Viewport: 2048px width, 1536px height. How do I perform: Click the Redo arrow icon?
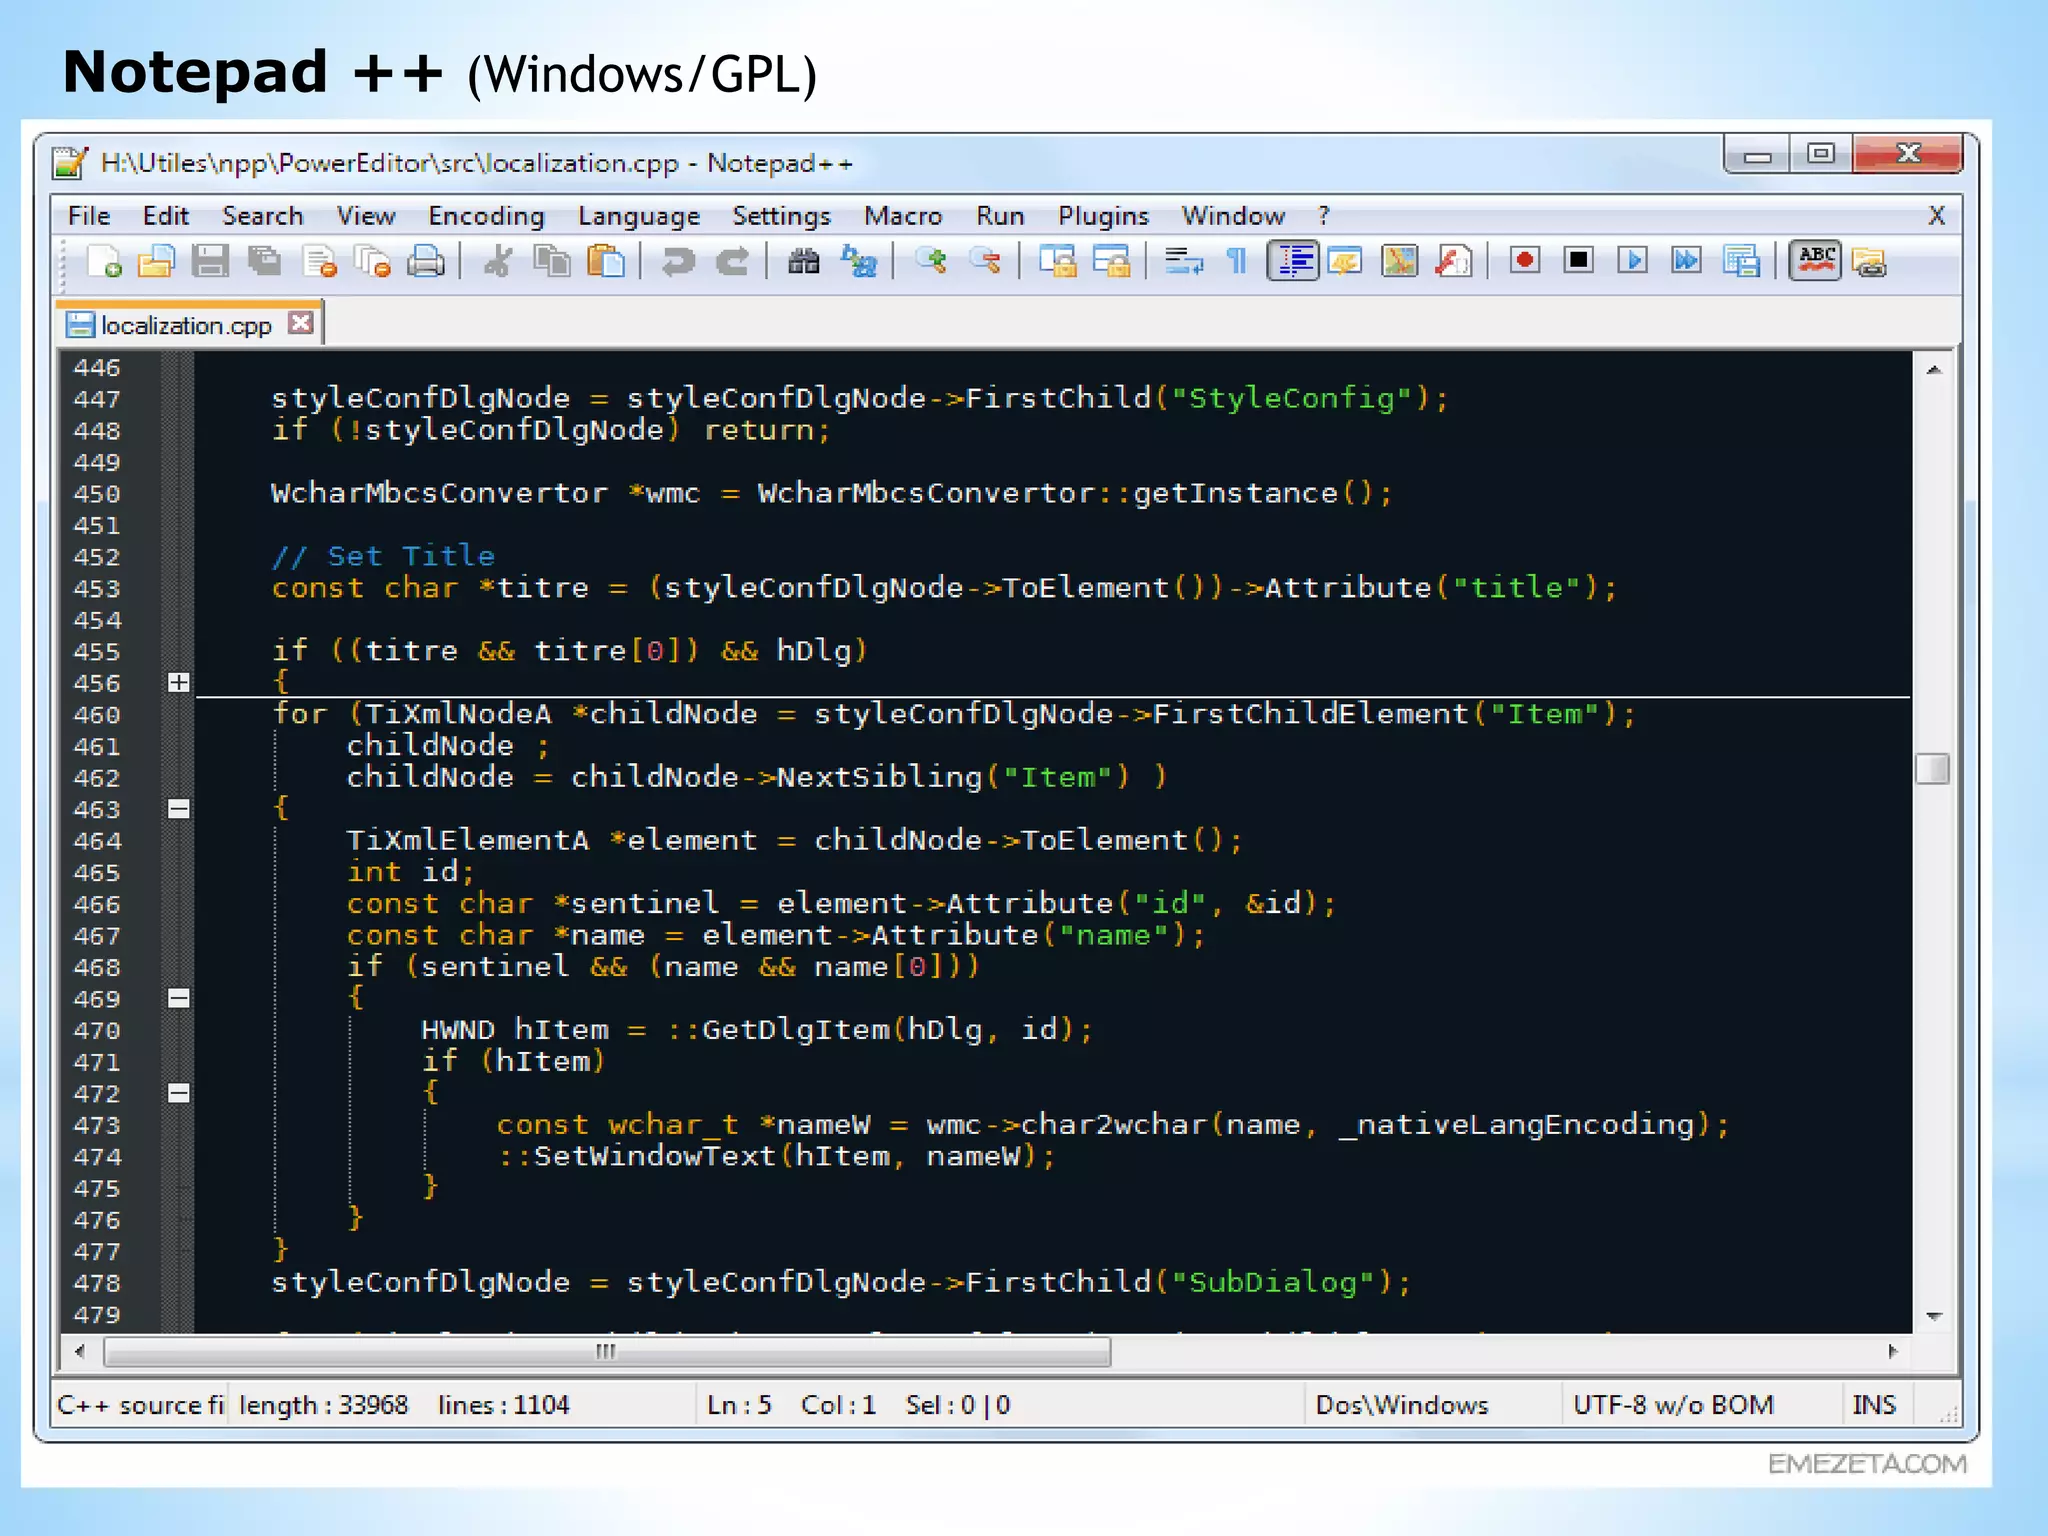tap(732, 262)
